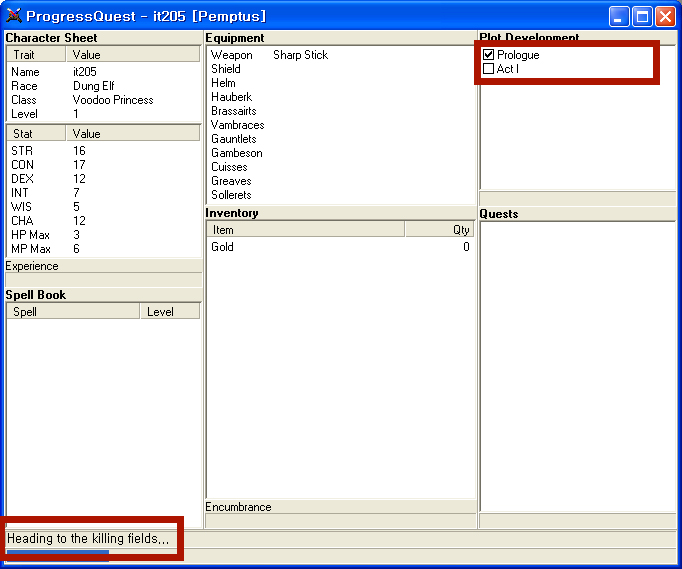
Task: Click the Encumbrance progress bar
Action: 341,521
